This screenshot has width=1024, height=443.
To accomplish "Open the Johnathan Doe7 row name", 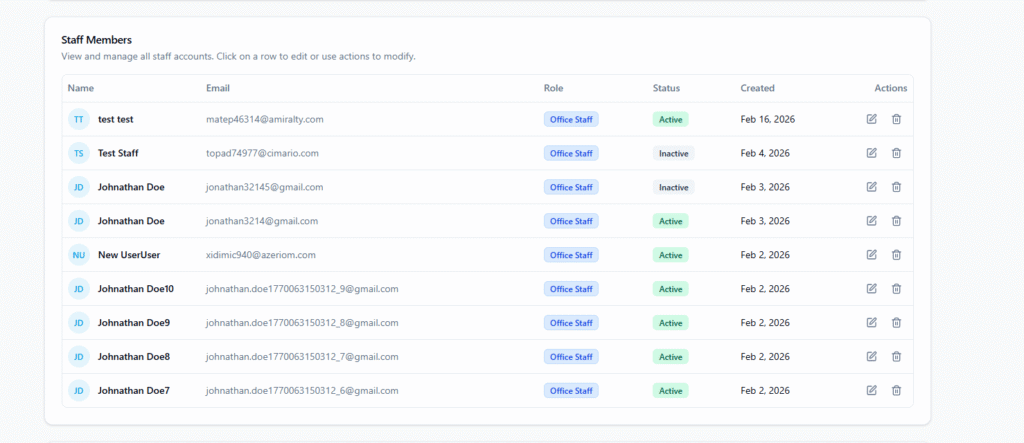I will point(133,391).
